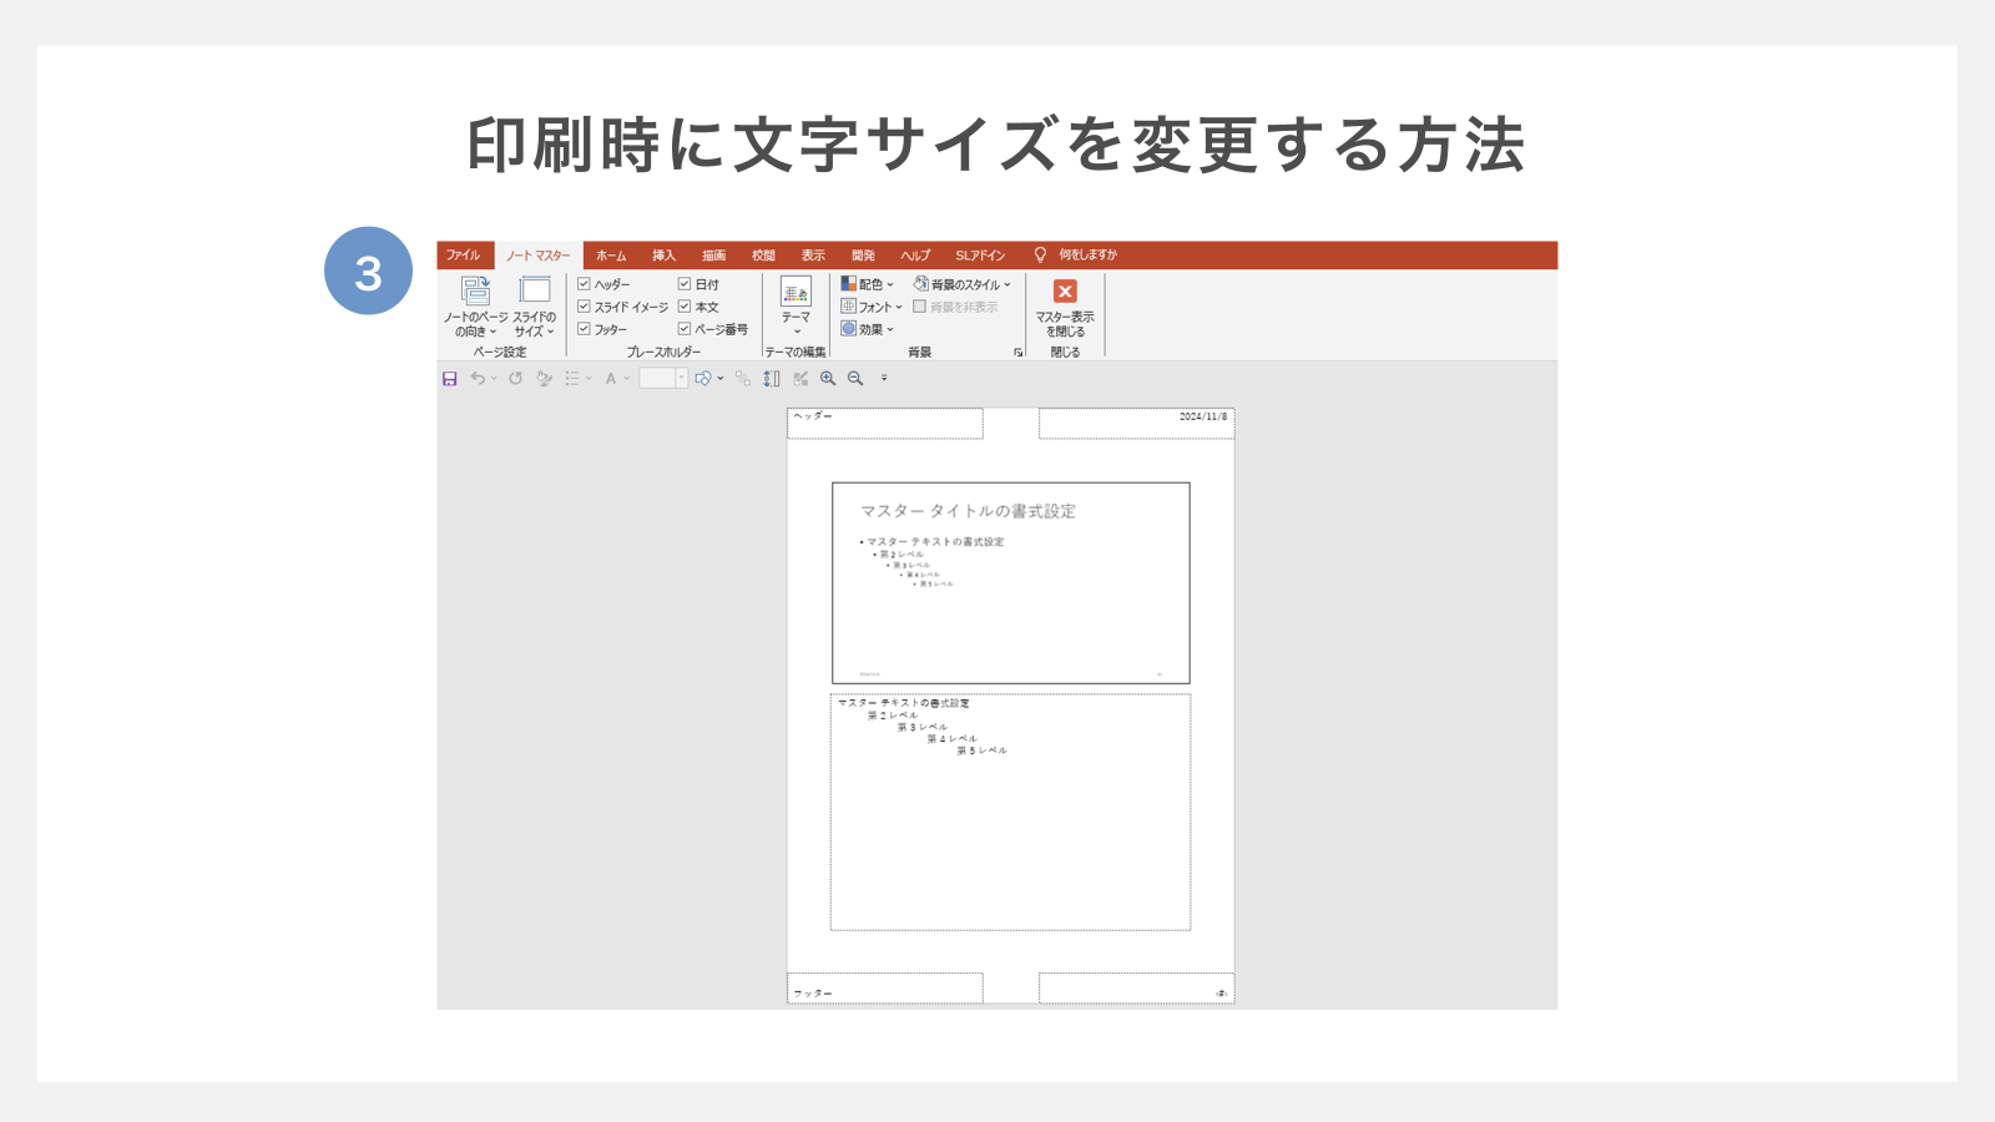Open the テーマ gallery button

(x=796, y=306)
